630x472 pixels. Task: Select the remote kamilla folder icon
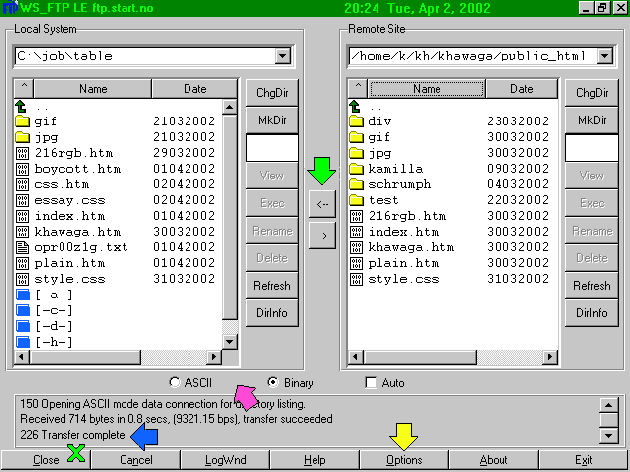click(356, 168)
